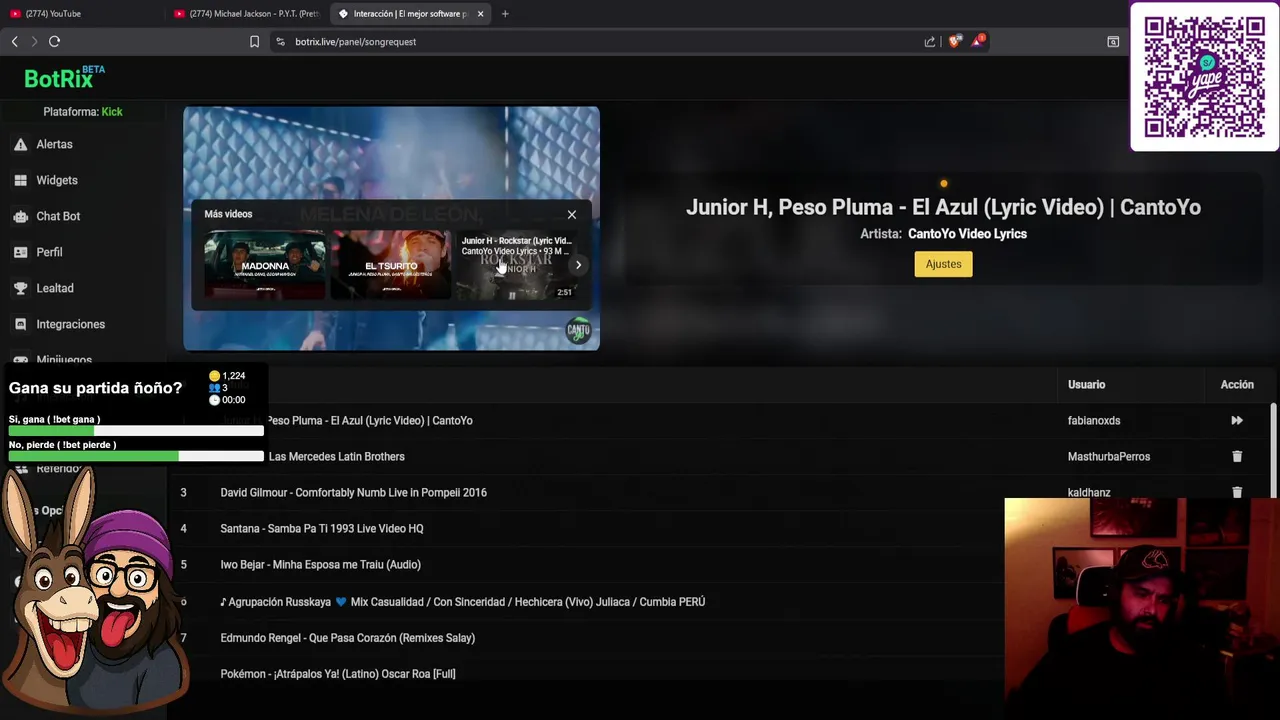Select the Interacción tab
1280x720 pixels.
(x=410, y=14)
